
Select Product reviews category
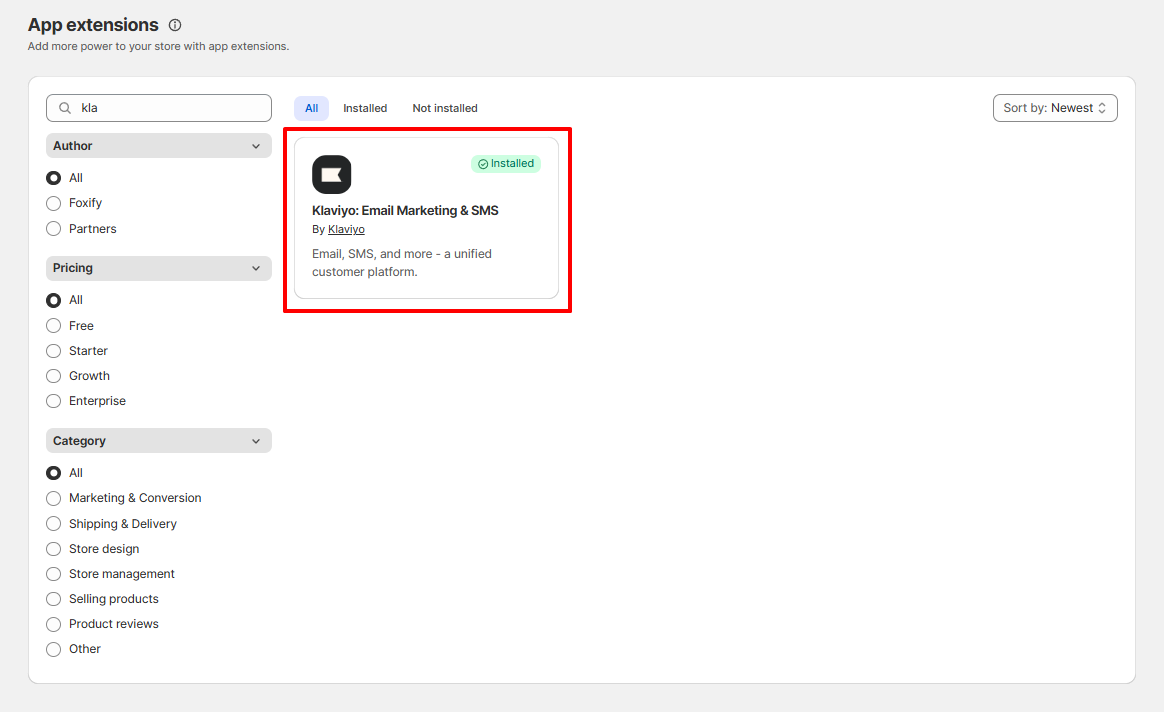(x=53, y=624)
